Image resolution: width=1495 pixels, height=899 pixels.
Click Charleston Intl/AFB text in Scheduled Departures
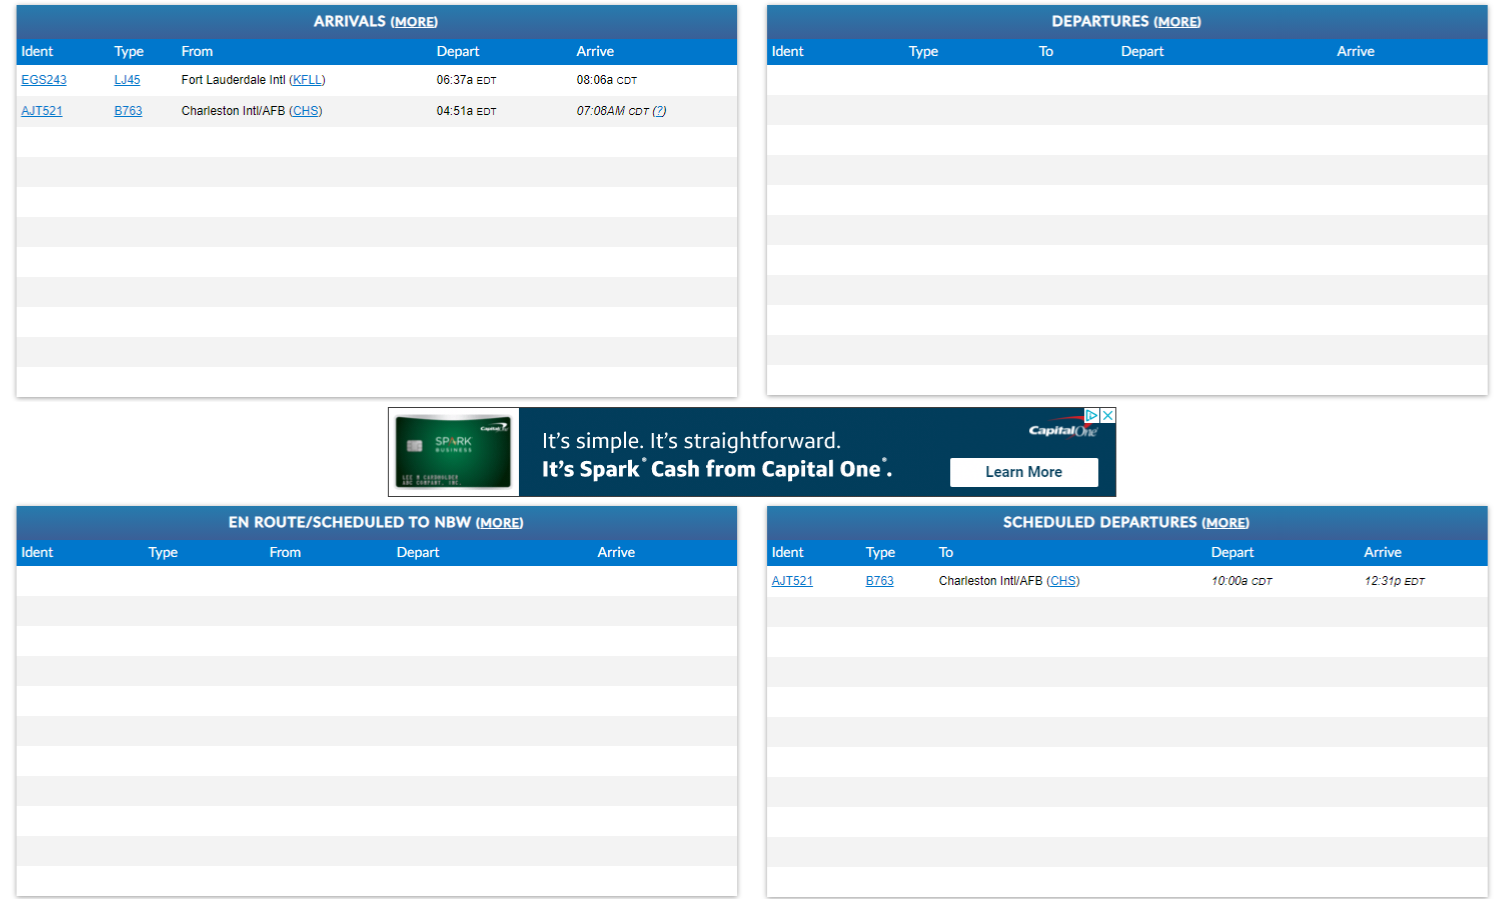point(990,581)
